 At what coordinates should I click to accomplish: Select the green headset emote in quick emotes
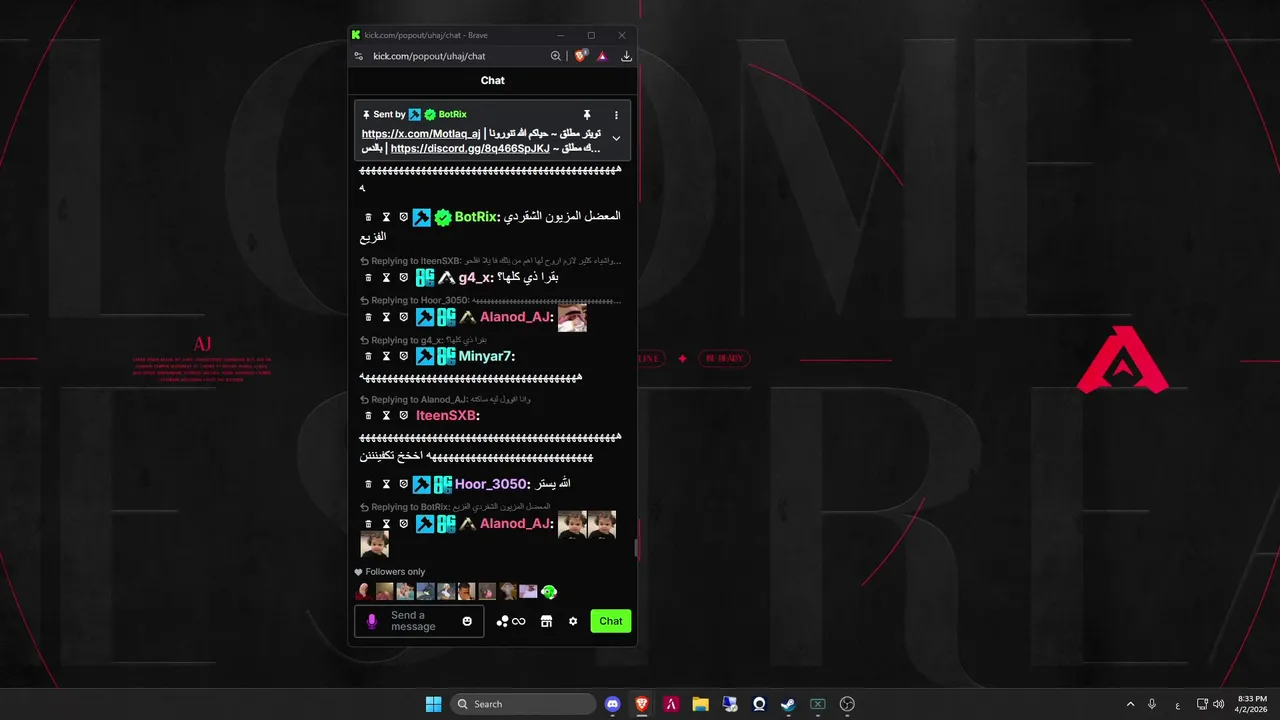tap(548, 592)
